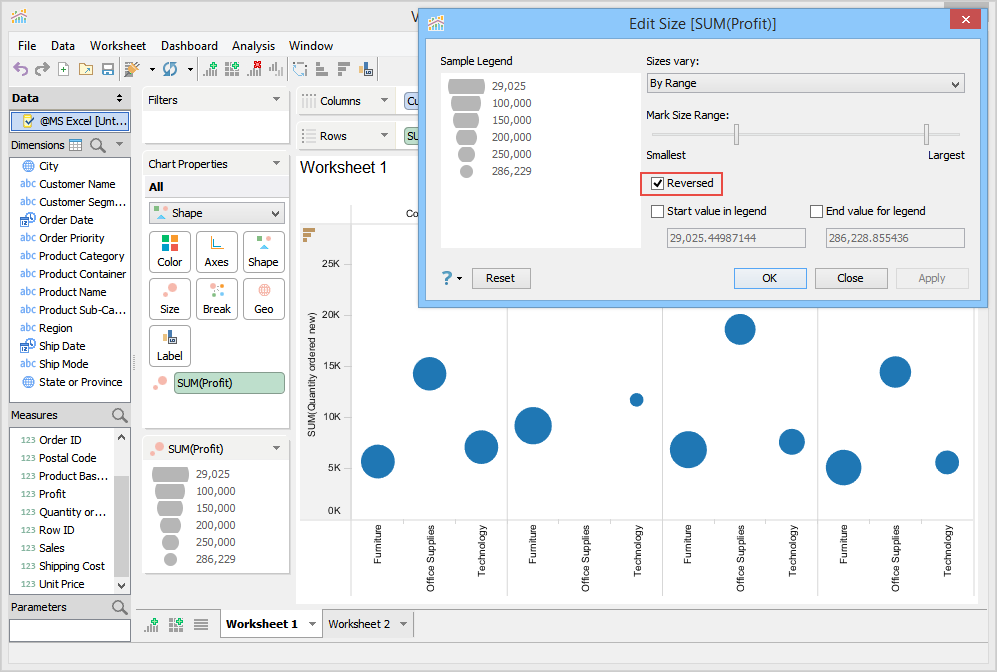Search dimensions with the magnifier icon
The height and width of the screenshot is (672, 997).
98,145
